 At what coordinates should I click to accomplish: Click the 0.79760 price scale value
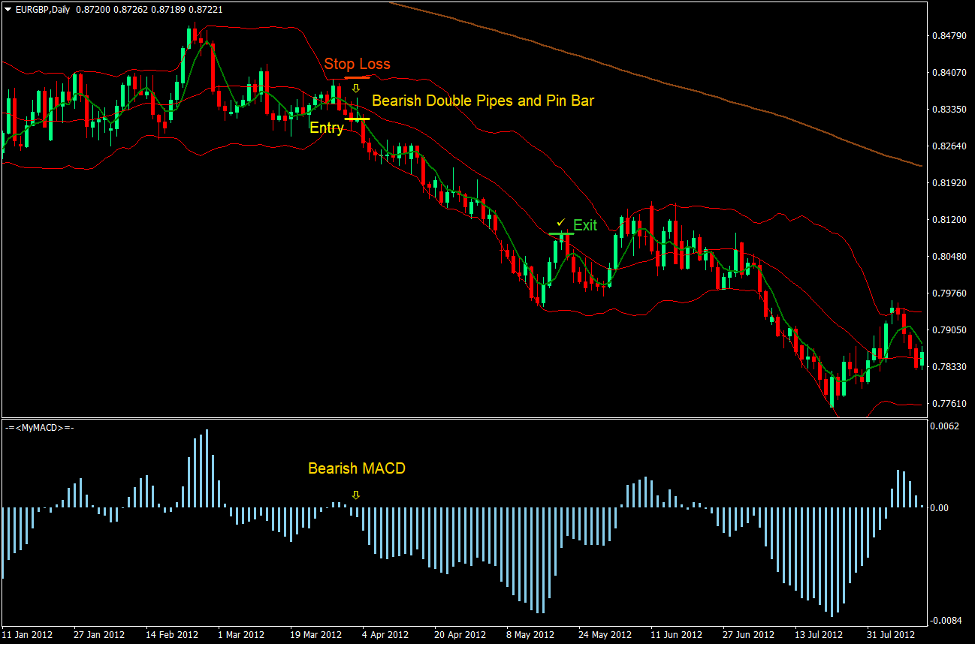tap(950, 294)
